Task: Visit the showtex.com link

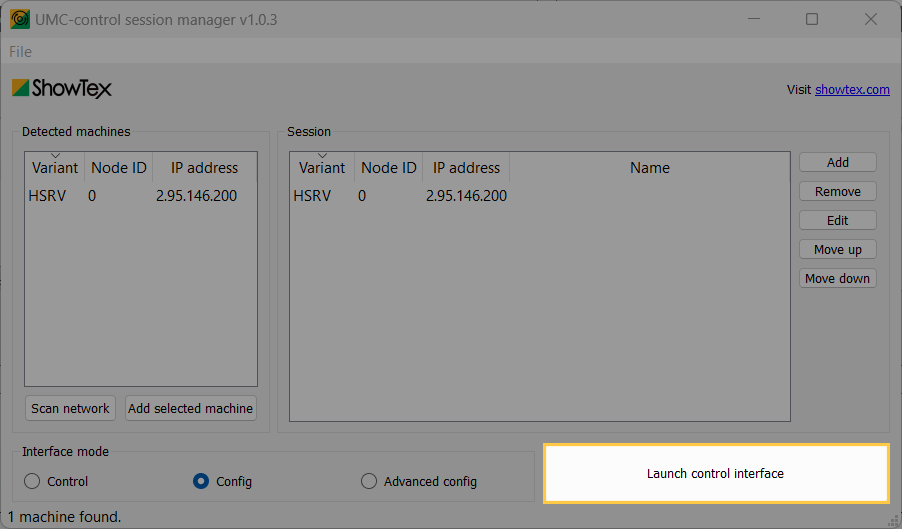Action: [x=851, y=89]
